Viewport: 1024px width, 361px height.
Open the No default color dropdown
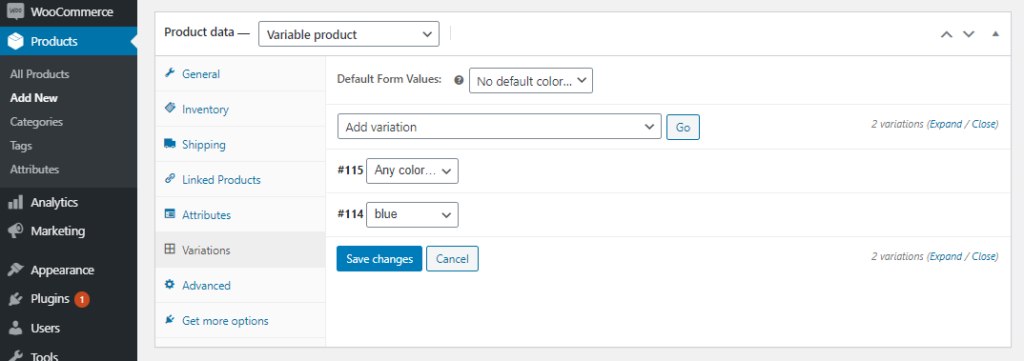[x=531, y=80]
